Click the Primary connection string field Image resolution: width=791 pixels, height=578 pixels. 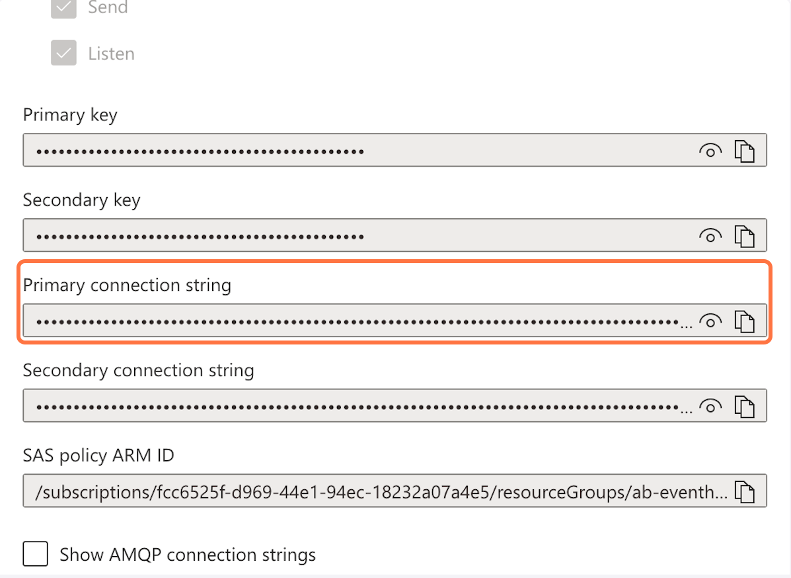[x=350, y=321]
